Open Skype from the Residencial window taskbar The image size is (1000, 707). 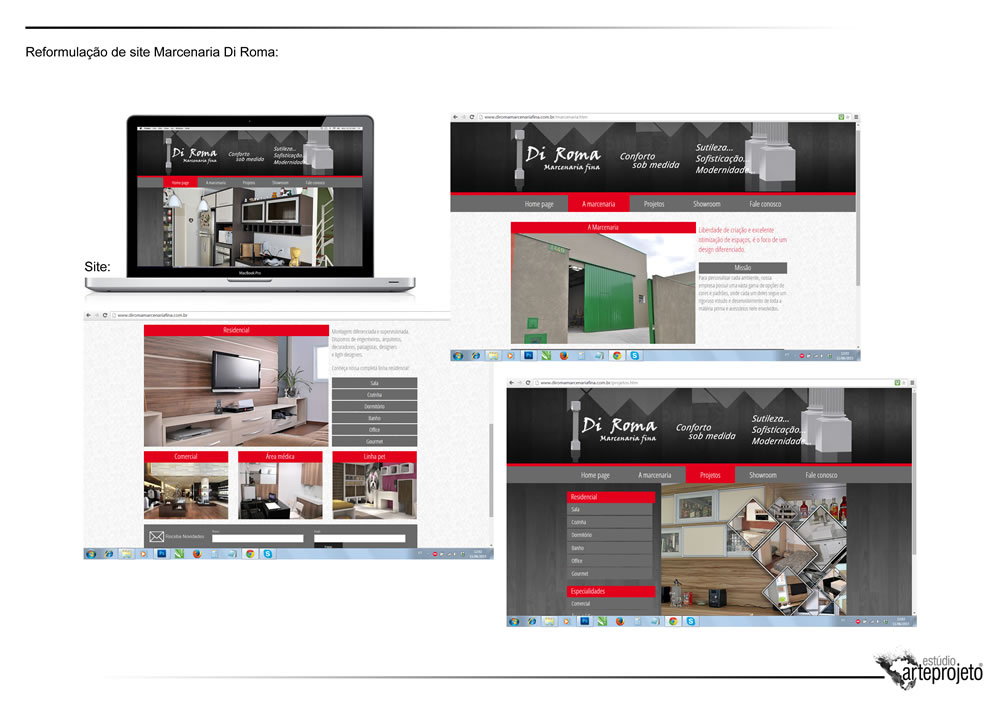pos(268,554)
